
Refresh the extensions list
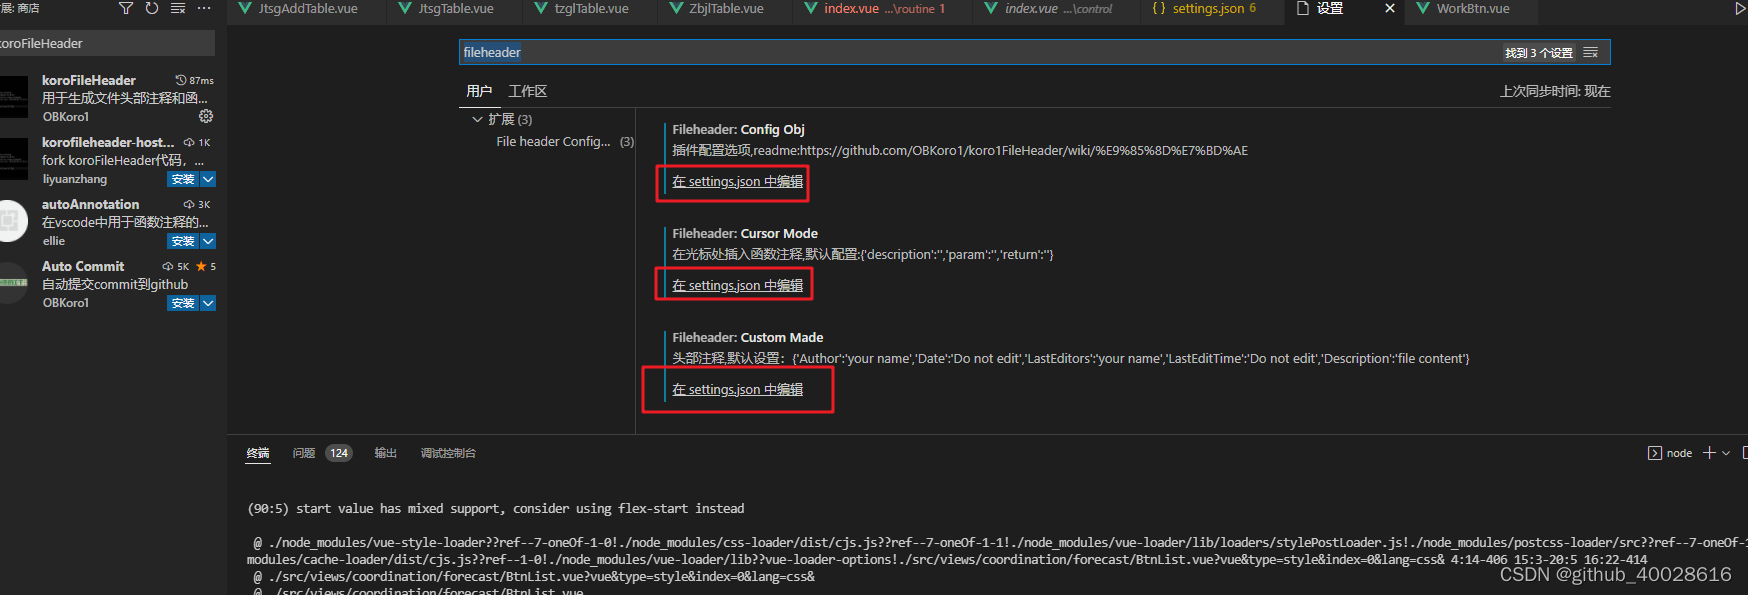(152, 8)
